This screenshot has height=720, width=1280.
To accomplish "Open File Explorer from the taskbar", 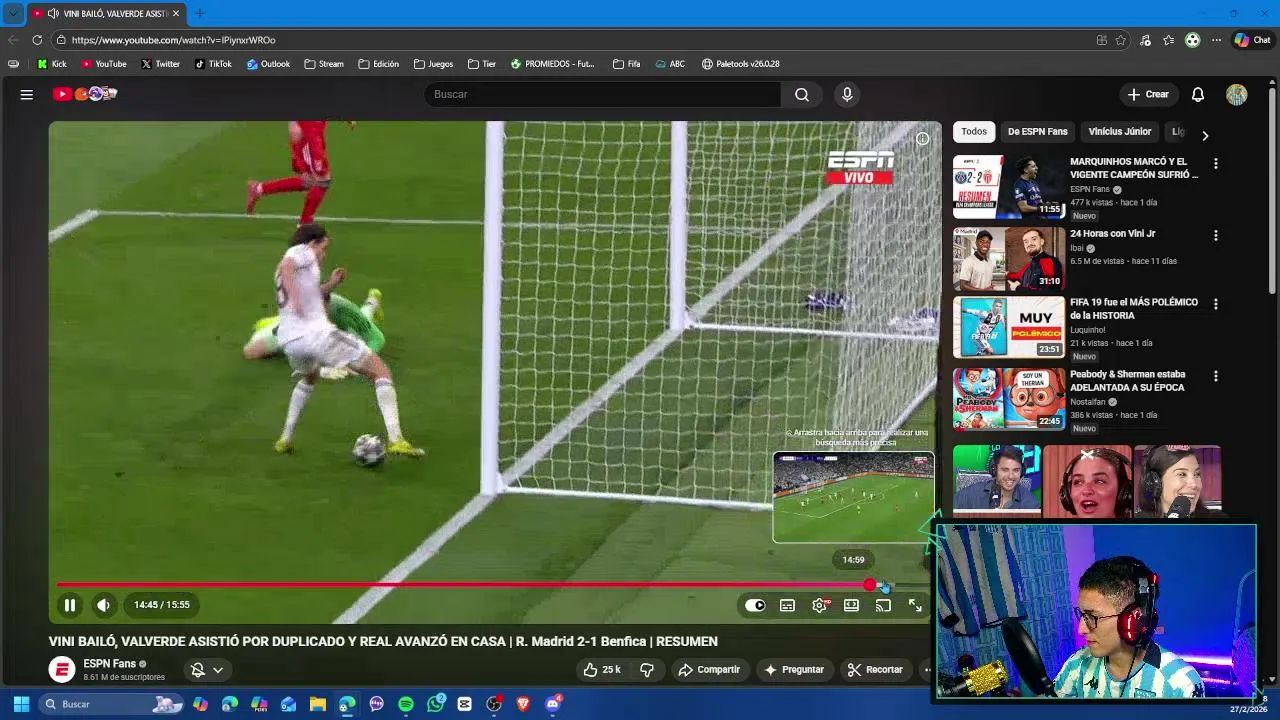I will [x=318, y=704].
